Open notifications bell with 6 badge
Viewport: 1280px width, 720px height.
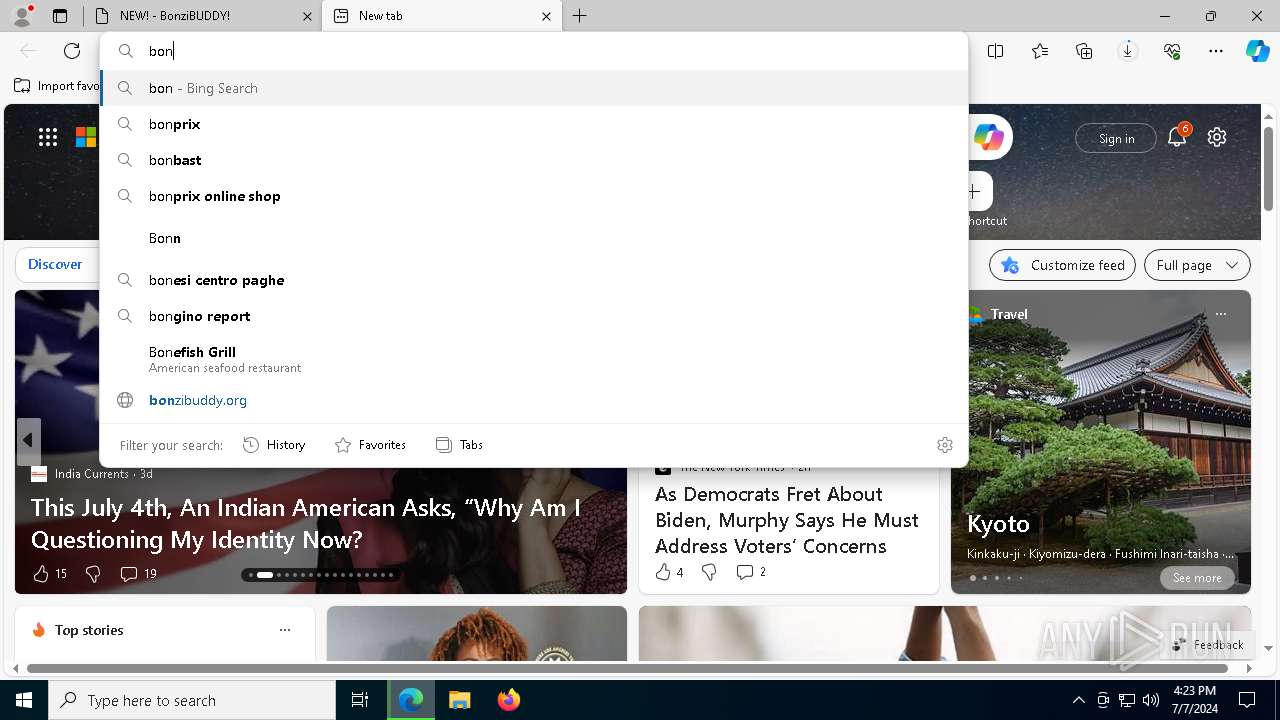(x=1177, y=137)
